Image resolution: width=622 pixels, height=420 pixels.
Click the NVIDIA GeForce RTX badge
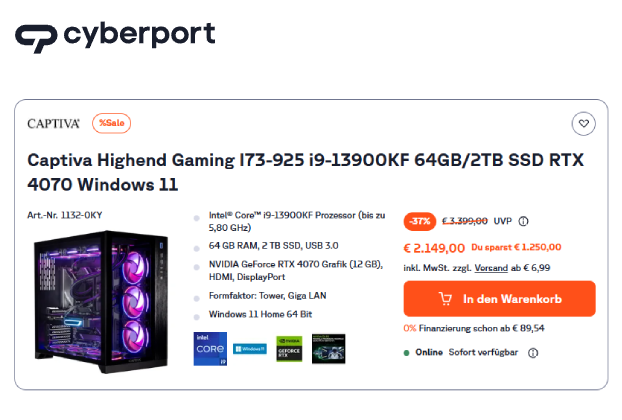289,349
